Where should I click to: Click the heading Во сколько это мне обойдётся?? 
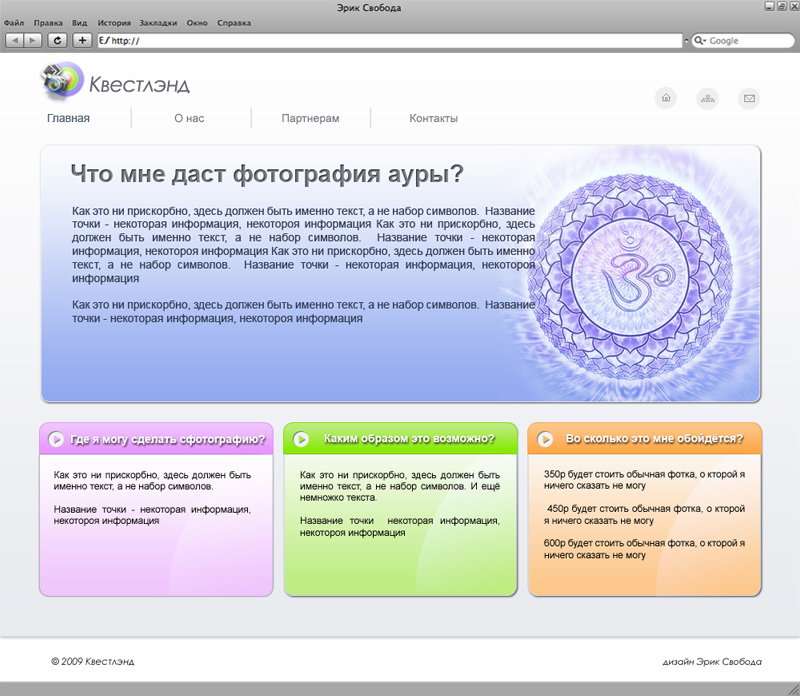[x=654, y=439]
